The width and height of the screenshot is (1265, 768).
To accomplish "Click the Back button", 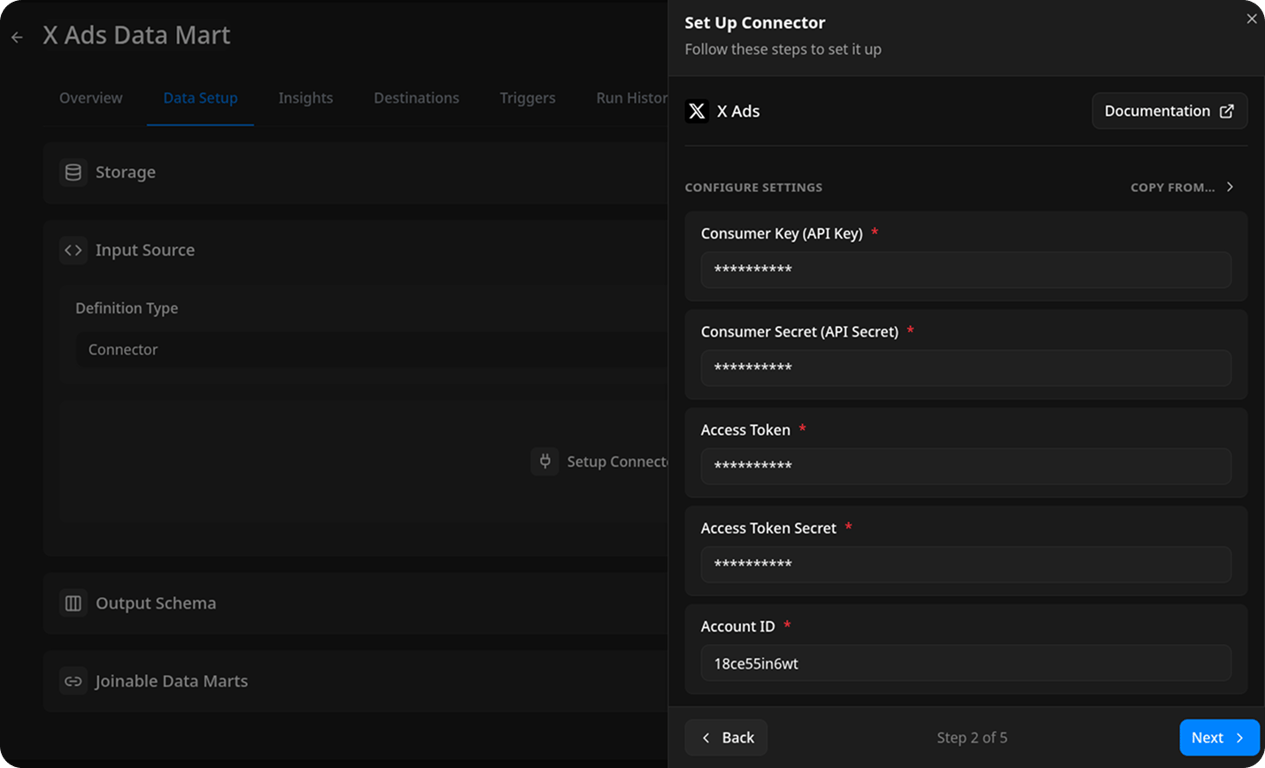I will 726,738.
